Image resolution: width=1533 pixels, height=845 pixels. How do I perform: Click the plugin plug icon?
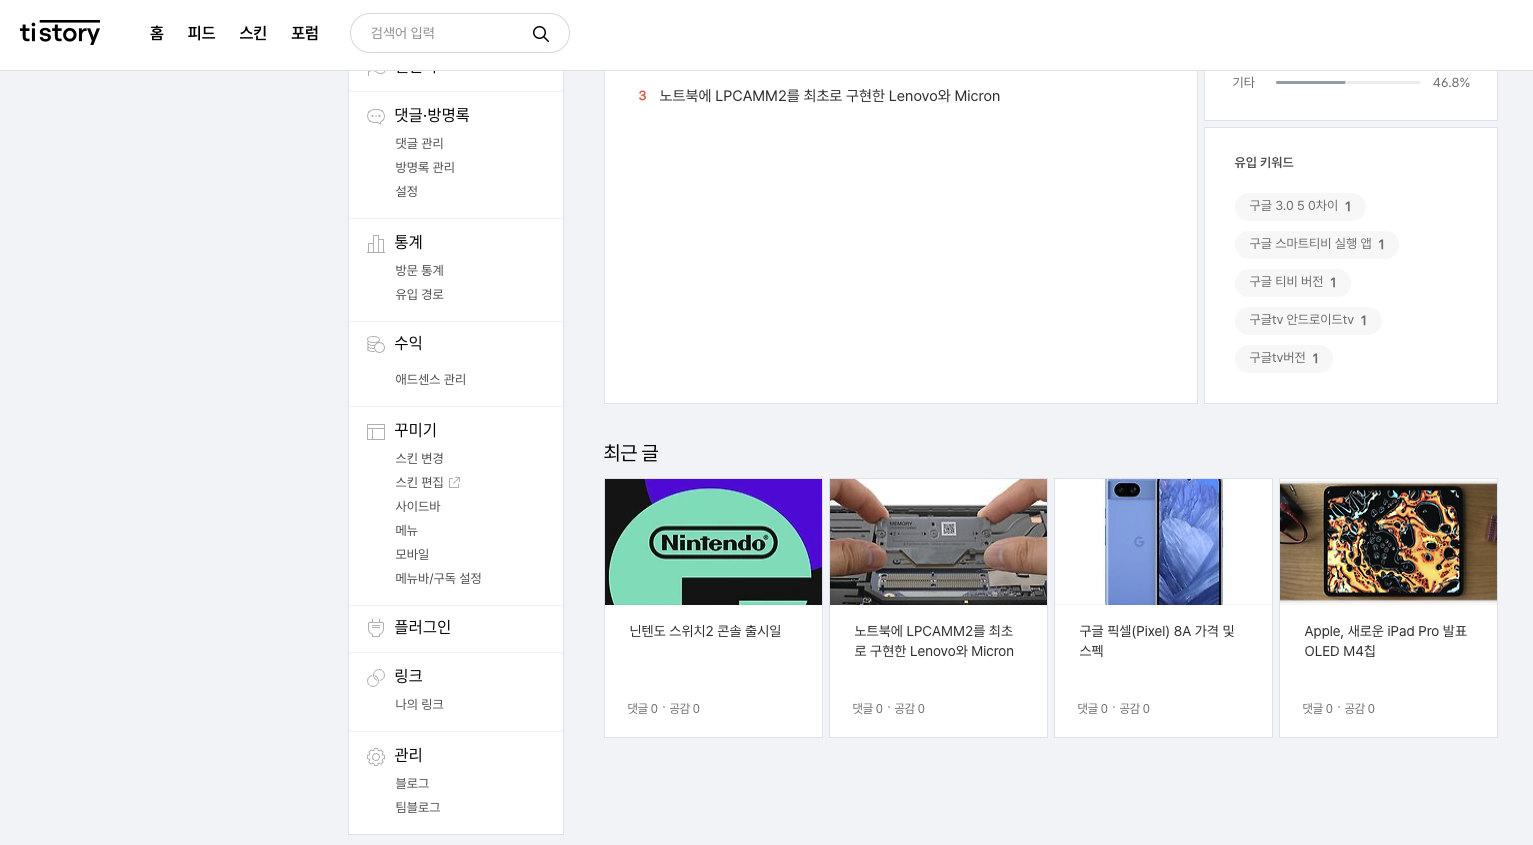pyautogui.click(x=376, y=628)
